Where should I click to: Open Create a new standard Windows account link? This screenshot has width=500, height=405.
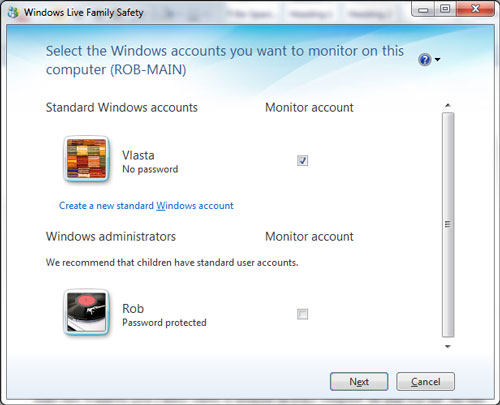coord(146,206)
